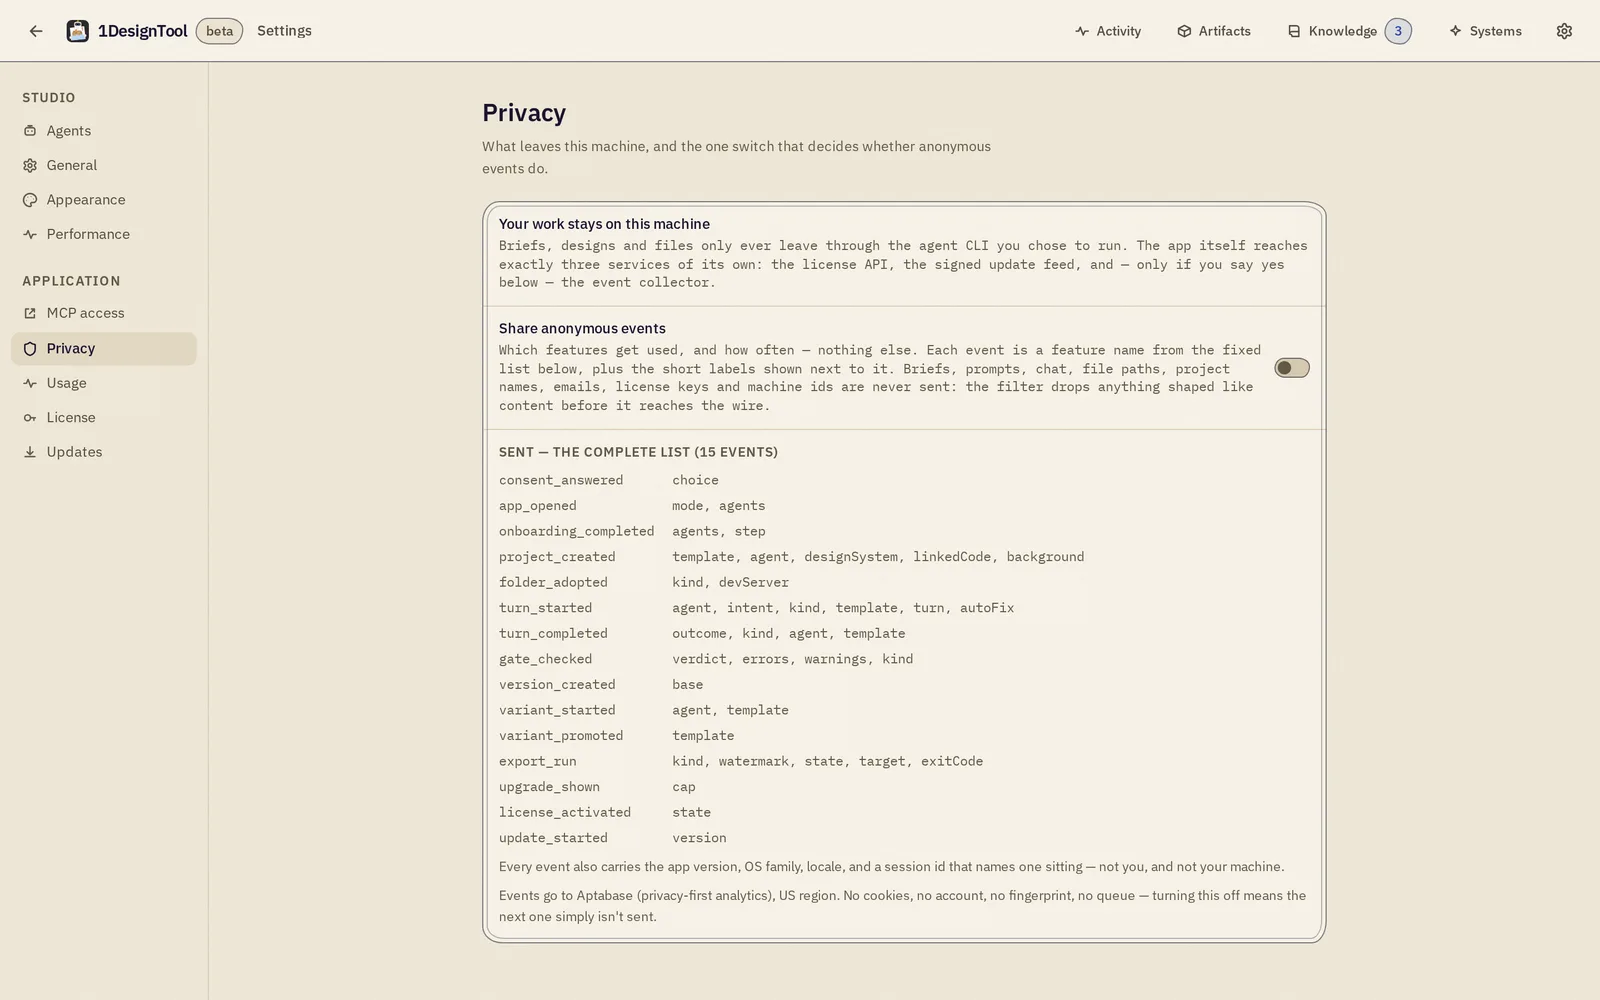
Task: Click the 'agents, step' labels
Action: 718,531
